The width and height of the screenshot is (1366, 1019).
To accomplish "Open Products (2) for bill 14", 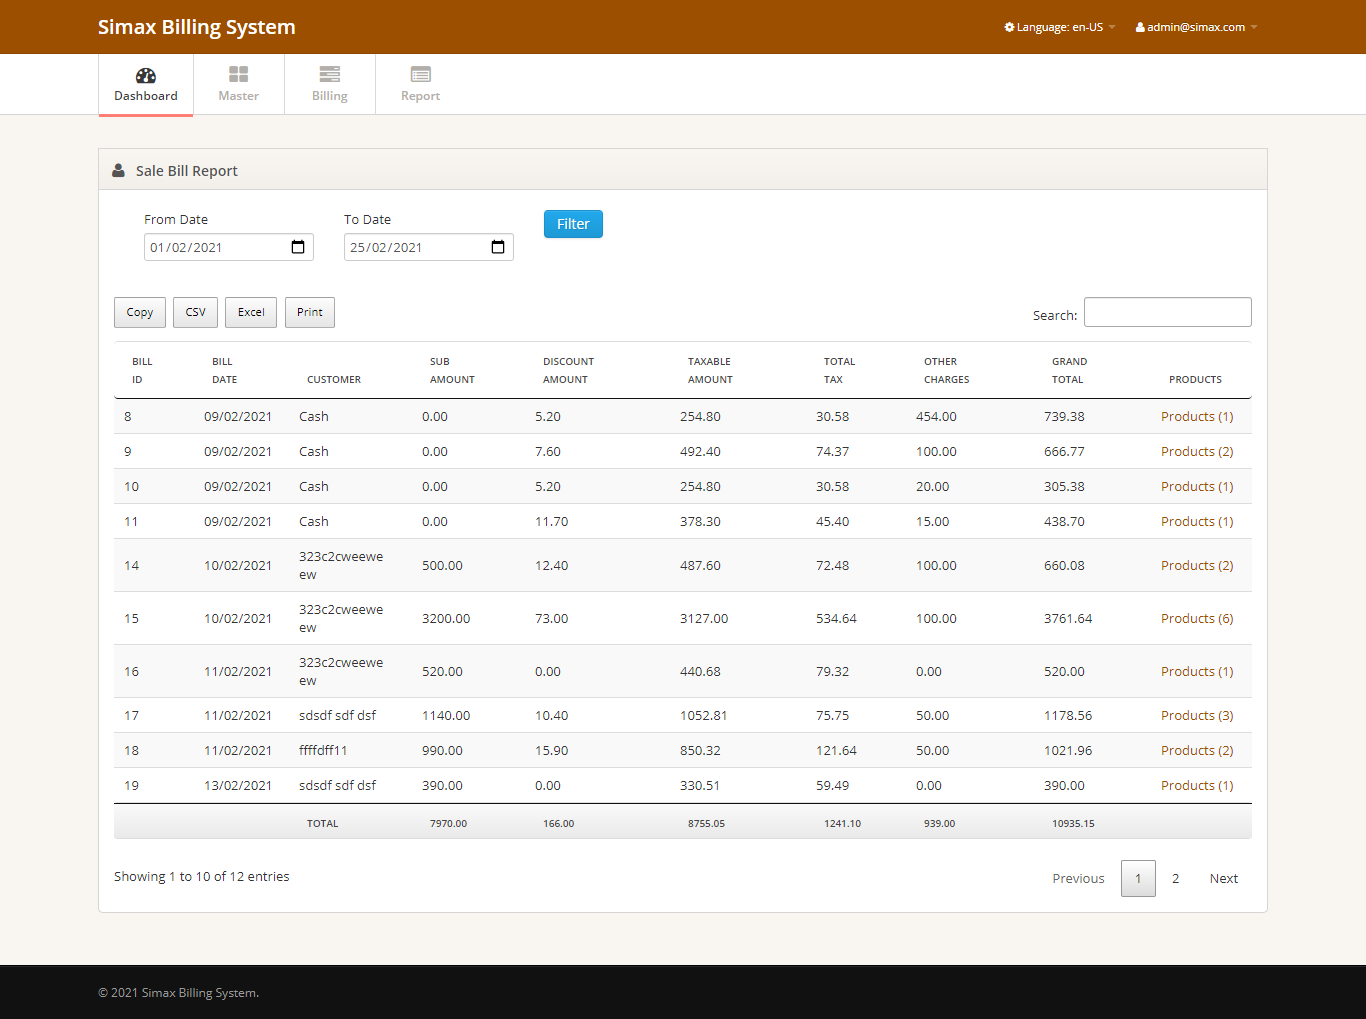I will [x=1197, y=565].
